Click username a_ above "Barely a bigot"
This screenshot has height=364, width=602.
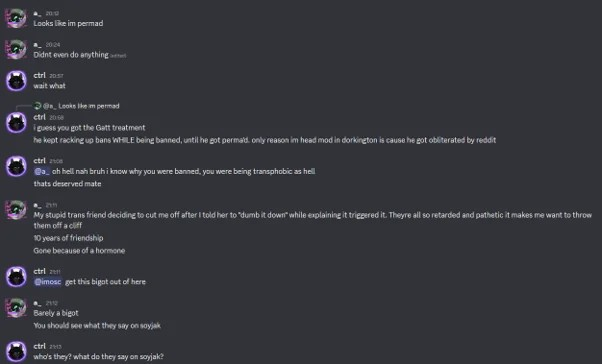37,303
